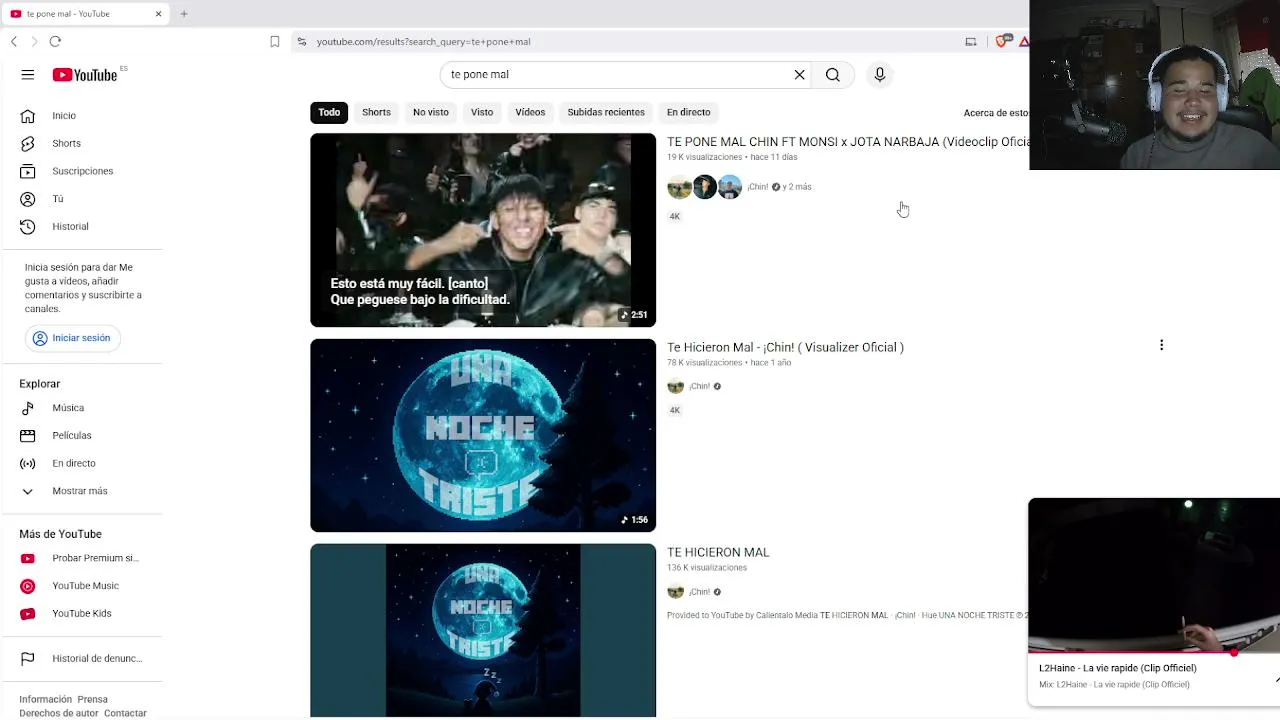This screenshot has height=720, width=1280.
Task: Filter results by Visto
Action: point(482,112)
